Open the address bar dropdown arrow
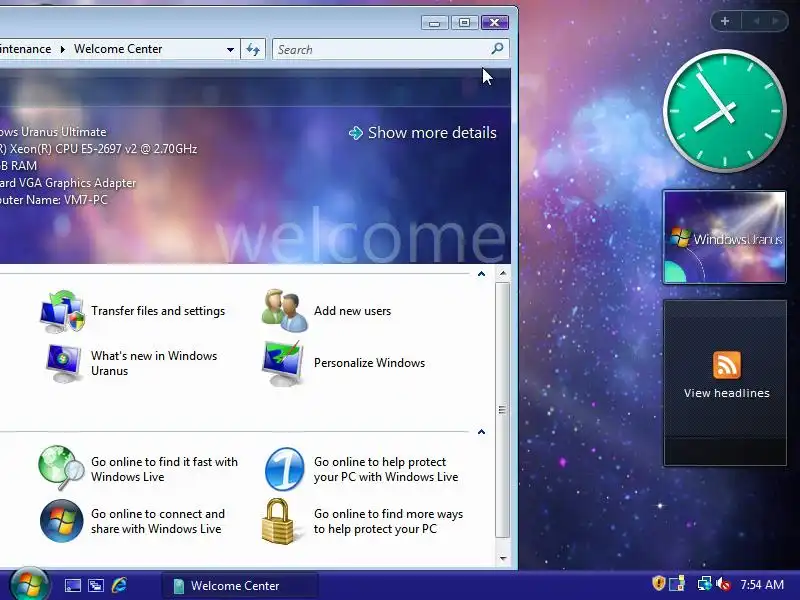Screen dimensions: 800x600 (230, 49)
